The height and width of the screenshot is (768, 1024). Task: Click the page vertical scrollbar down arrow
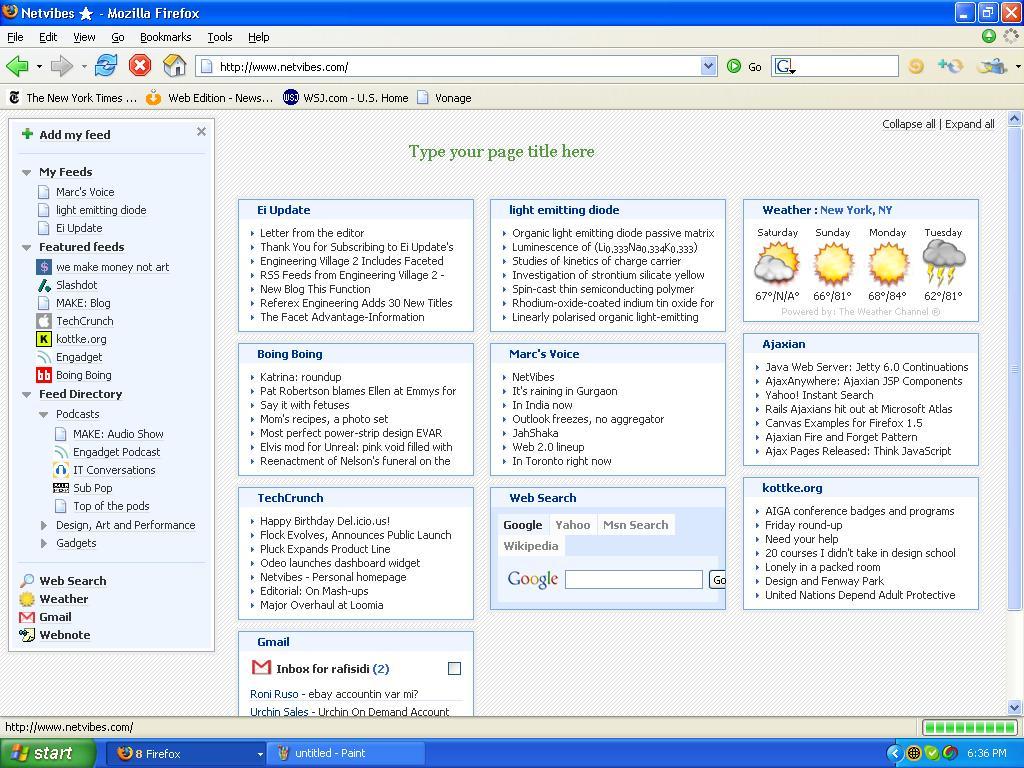[1014, 707]
